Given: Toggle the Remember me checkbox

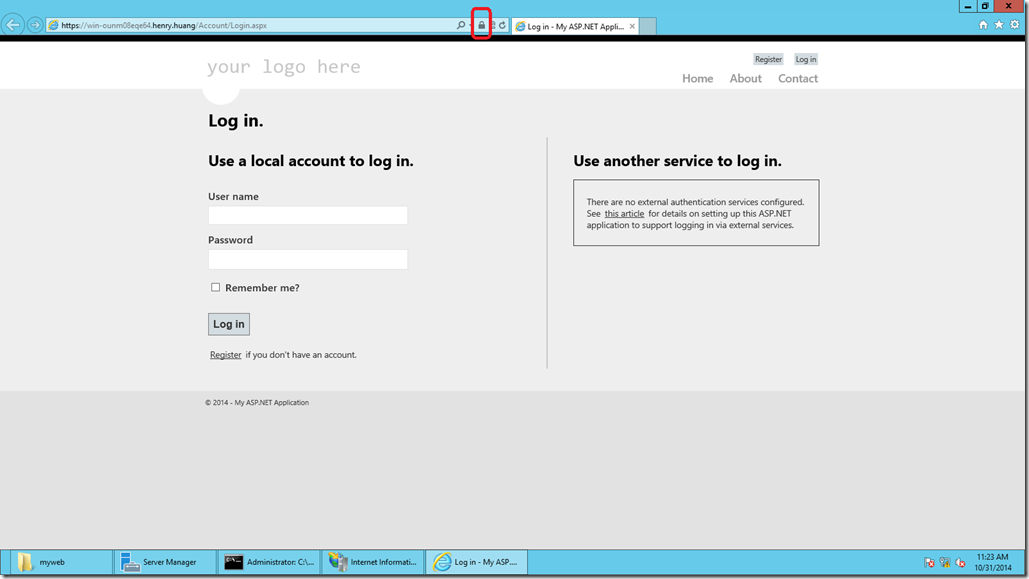Looking at the screenshot, I should click(215, 287).
